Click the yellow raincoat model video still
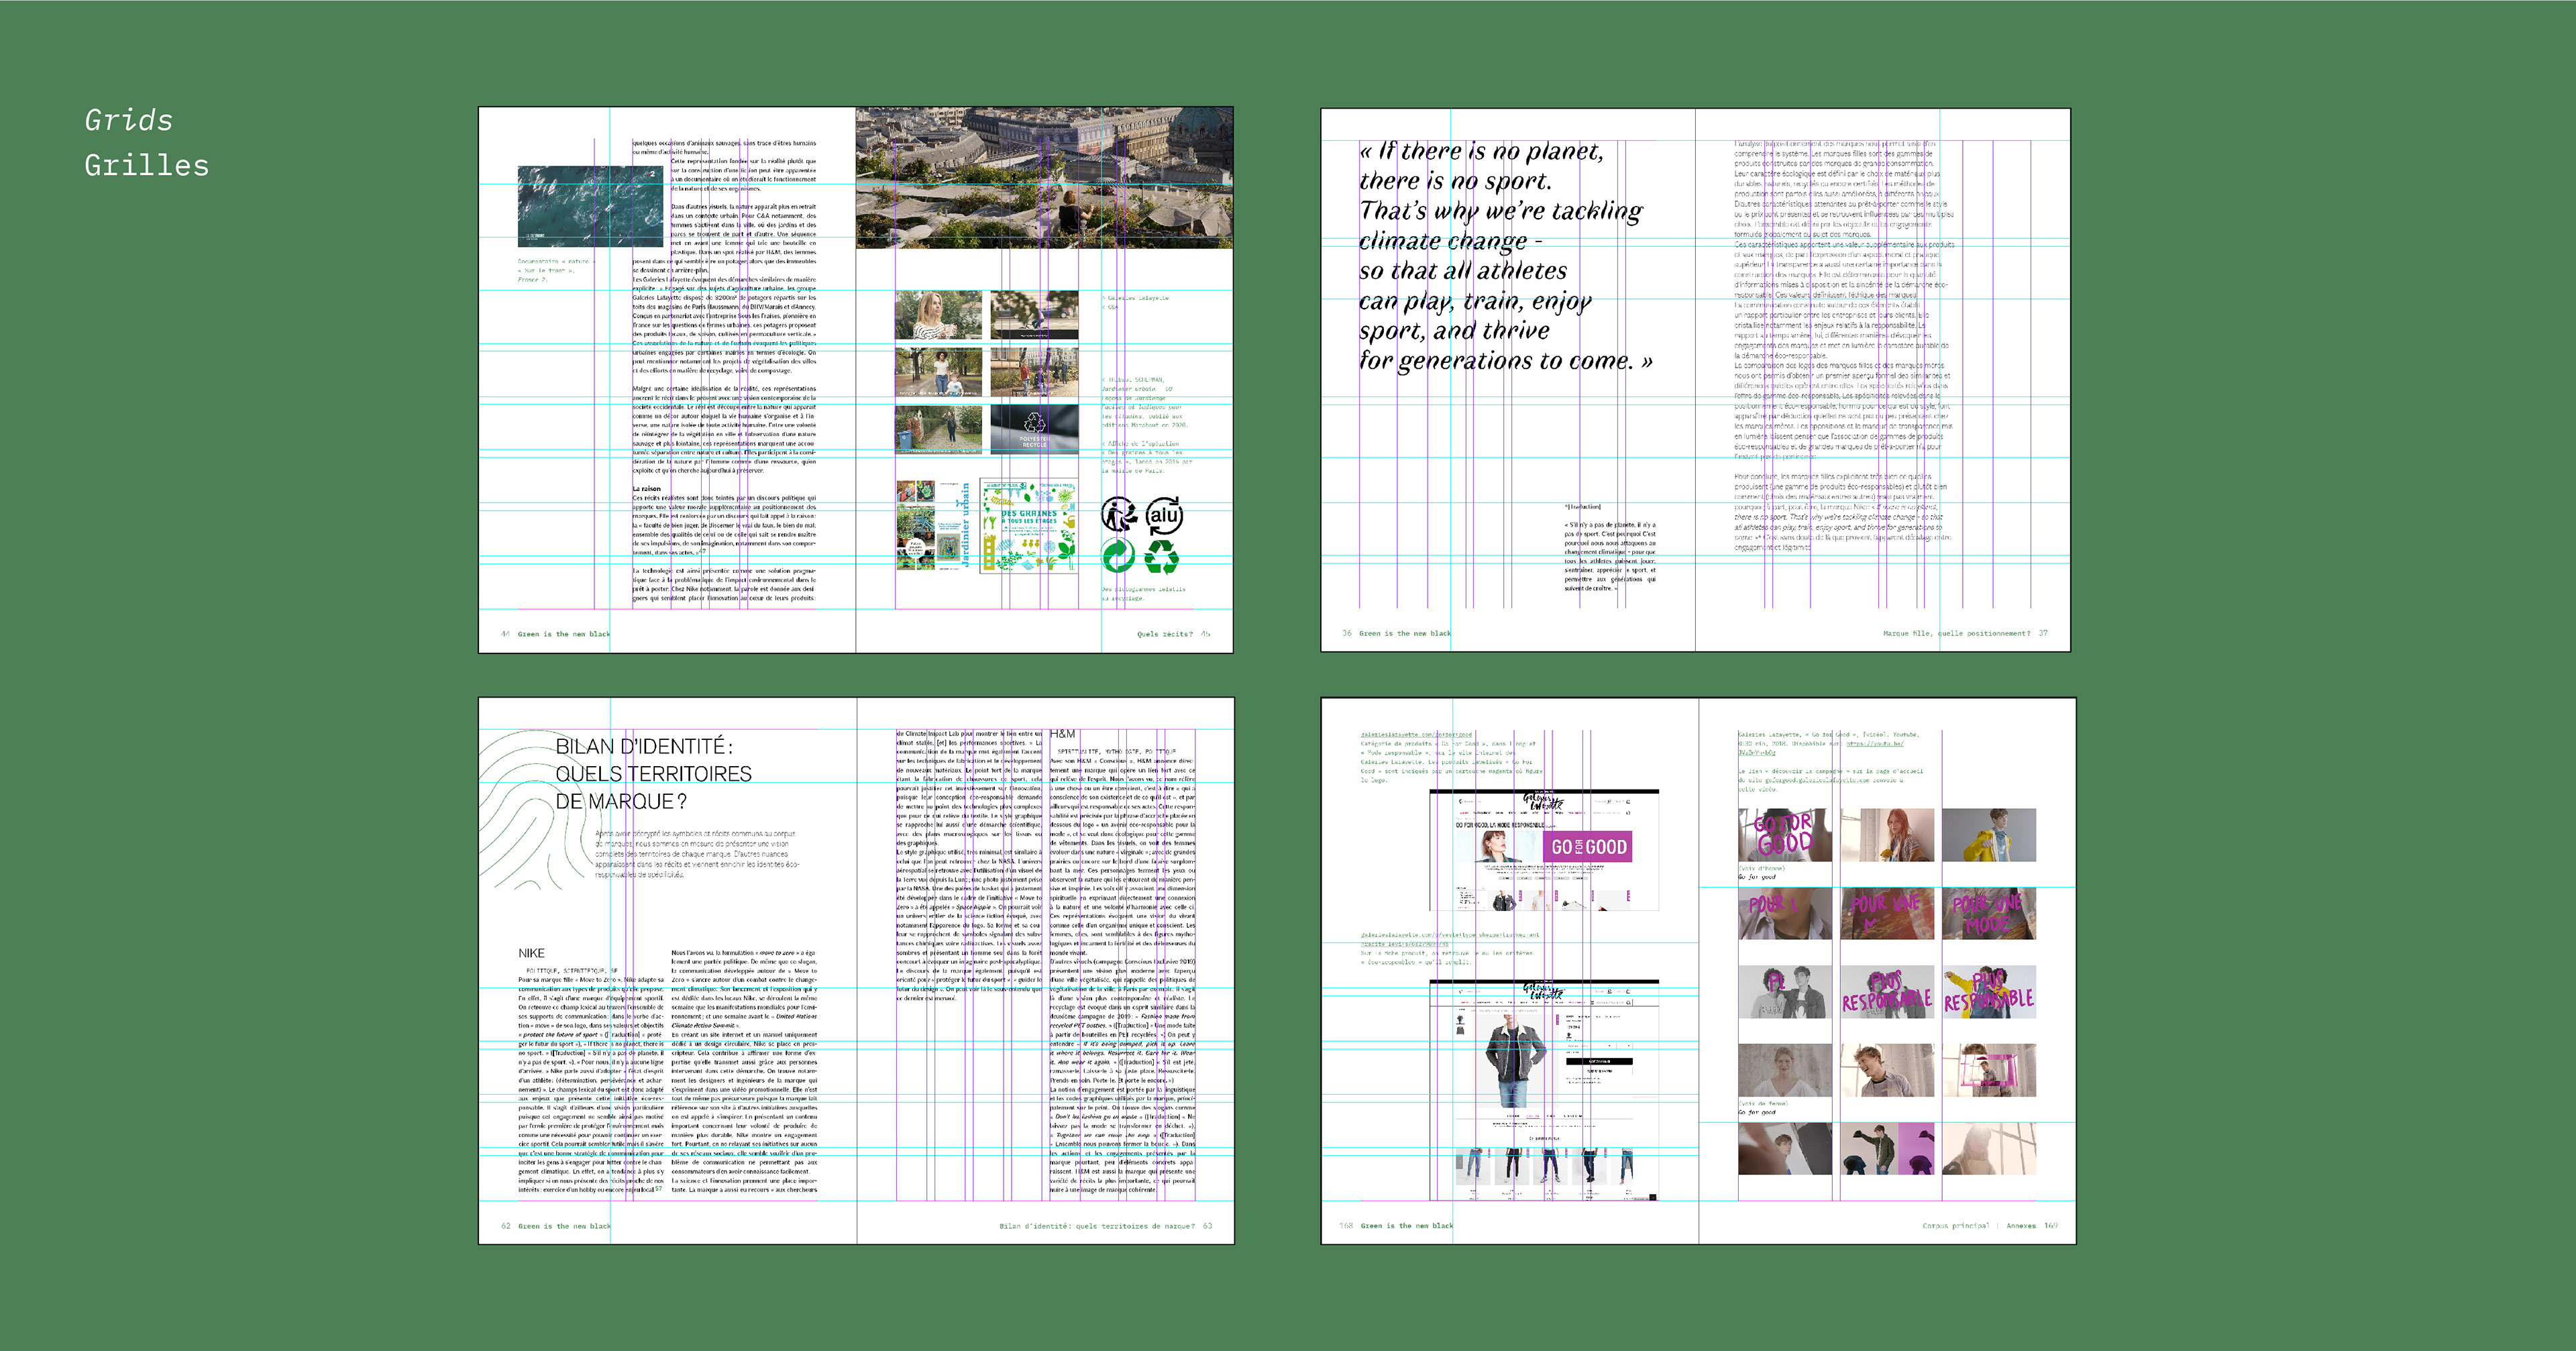This screenshot has height=1351, width=2576. pyautogui.click(x=1989, y=835)
